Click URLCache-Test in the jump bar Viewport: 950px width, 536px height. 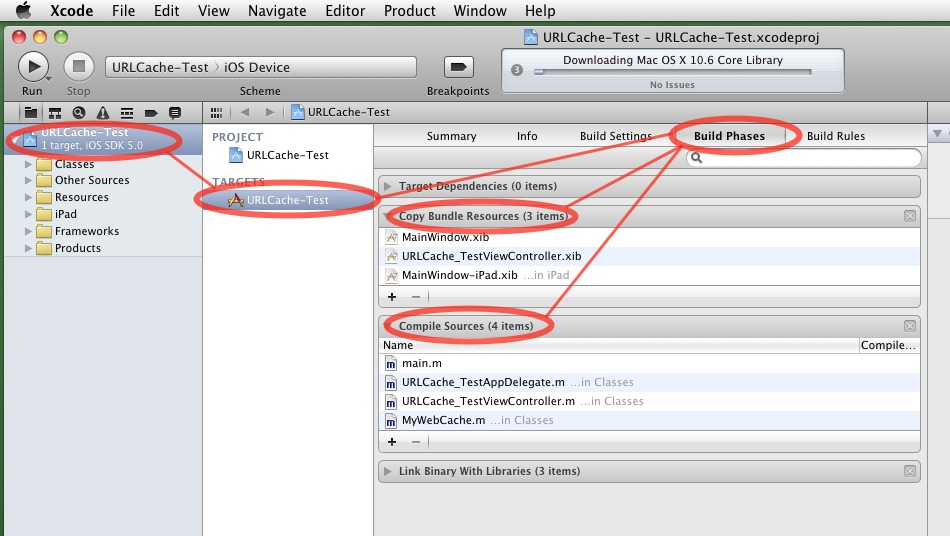[340, 112]
